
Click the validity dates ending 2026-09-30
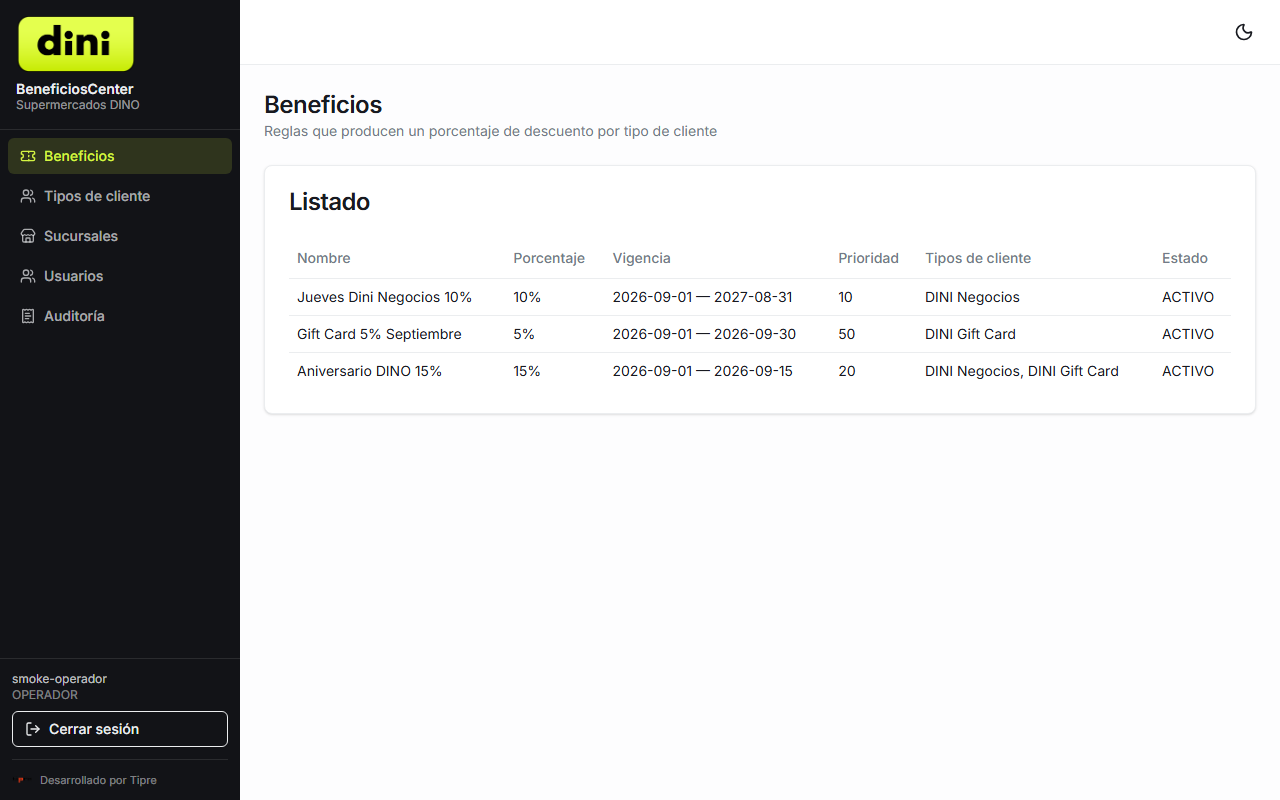[x=705, y=334]
